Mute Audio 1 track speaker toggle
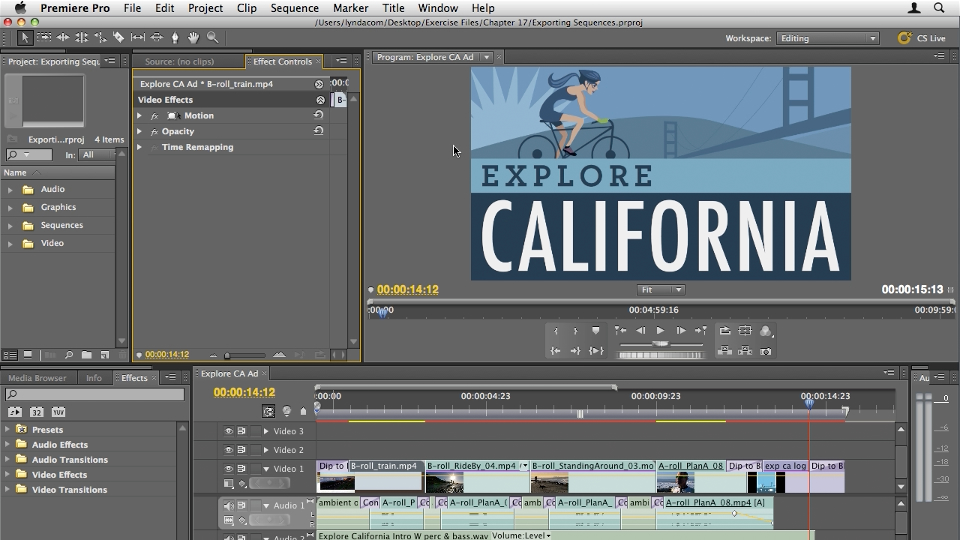 (228, 506)
